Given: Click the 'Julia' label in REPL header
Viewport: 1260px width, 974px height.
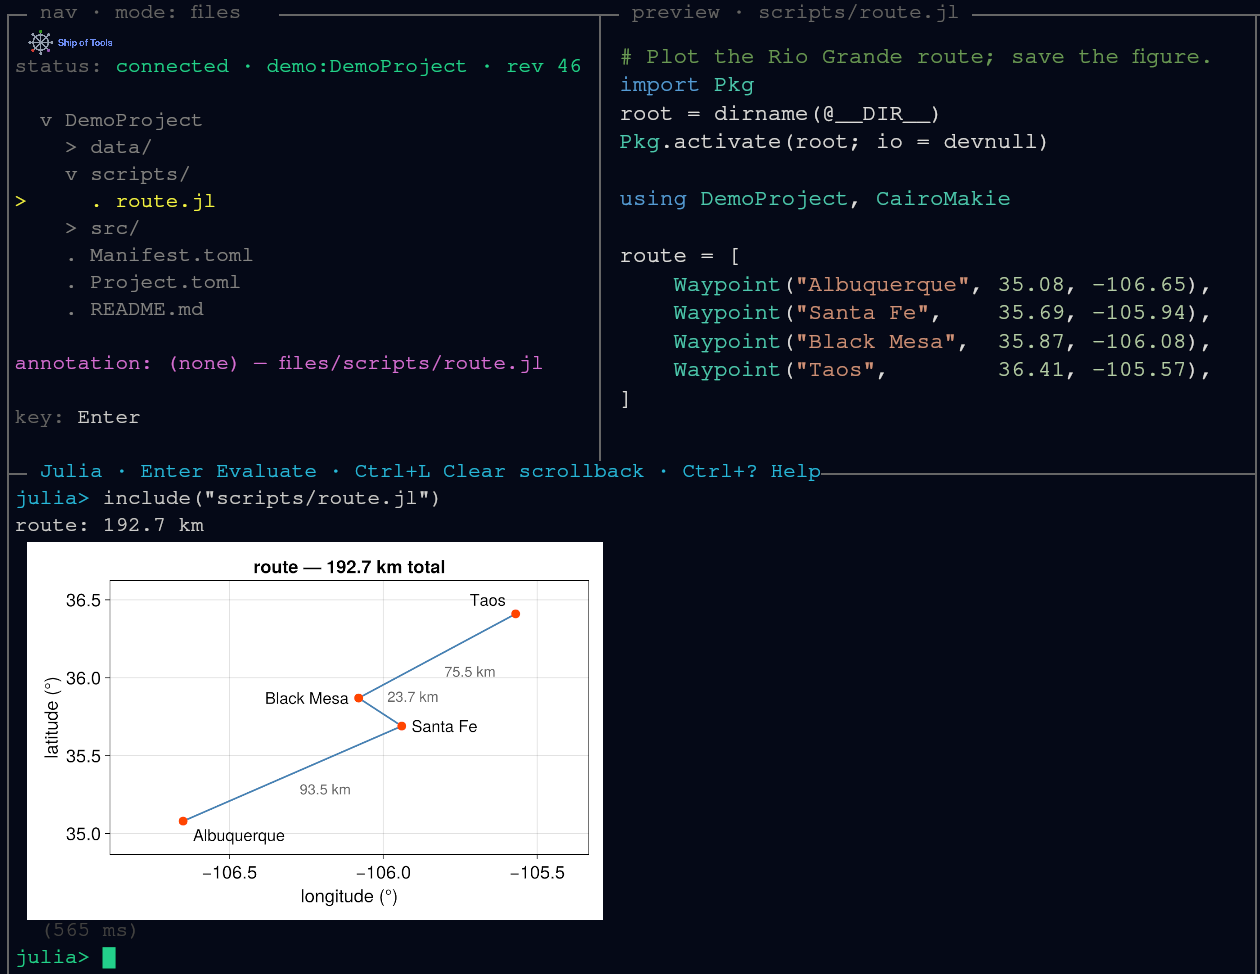Looking at the screenshot, I should tap(71, 471).
